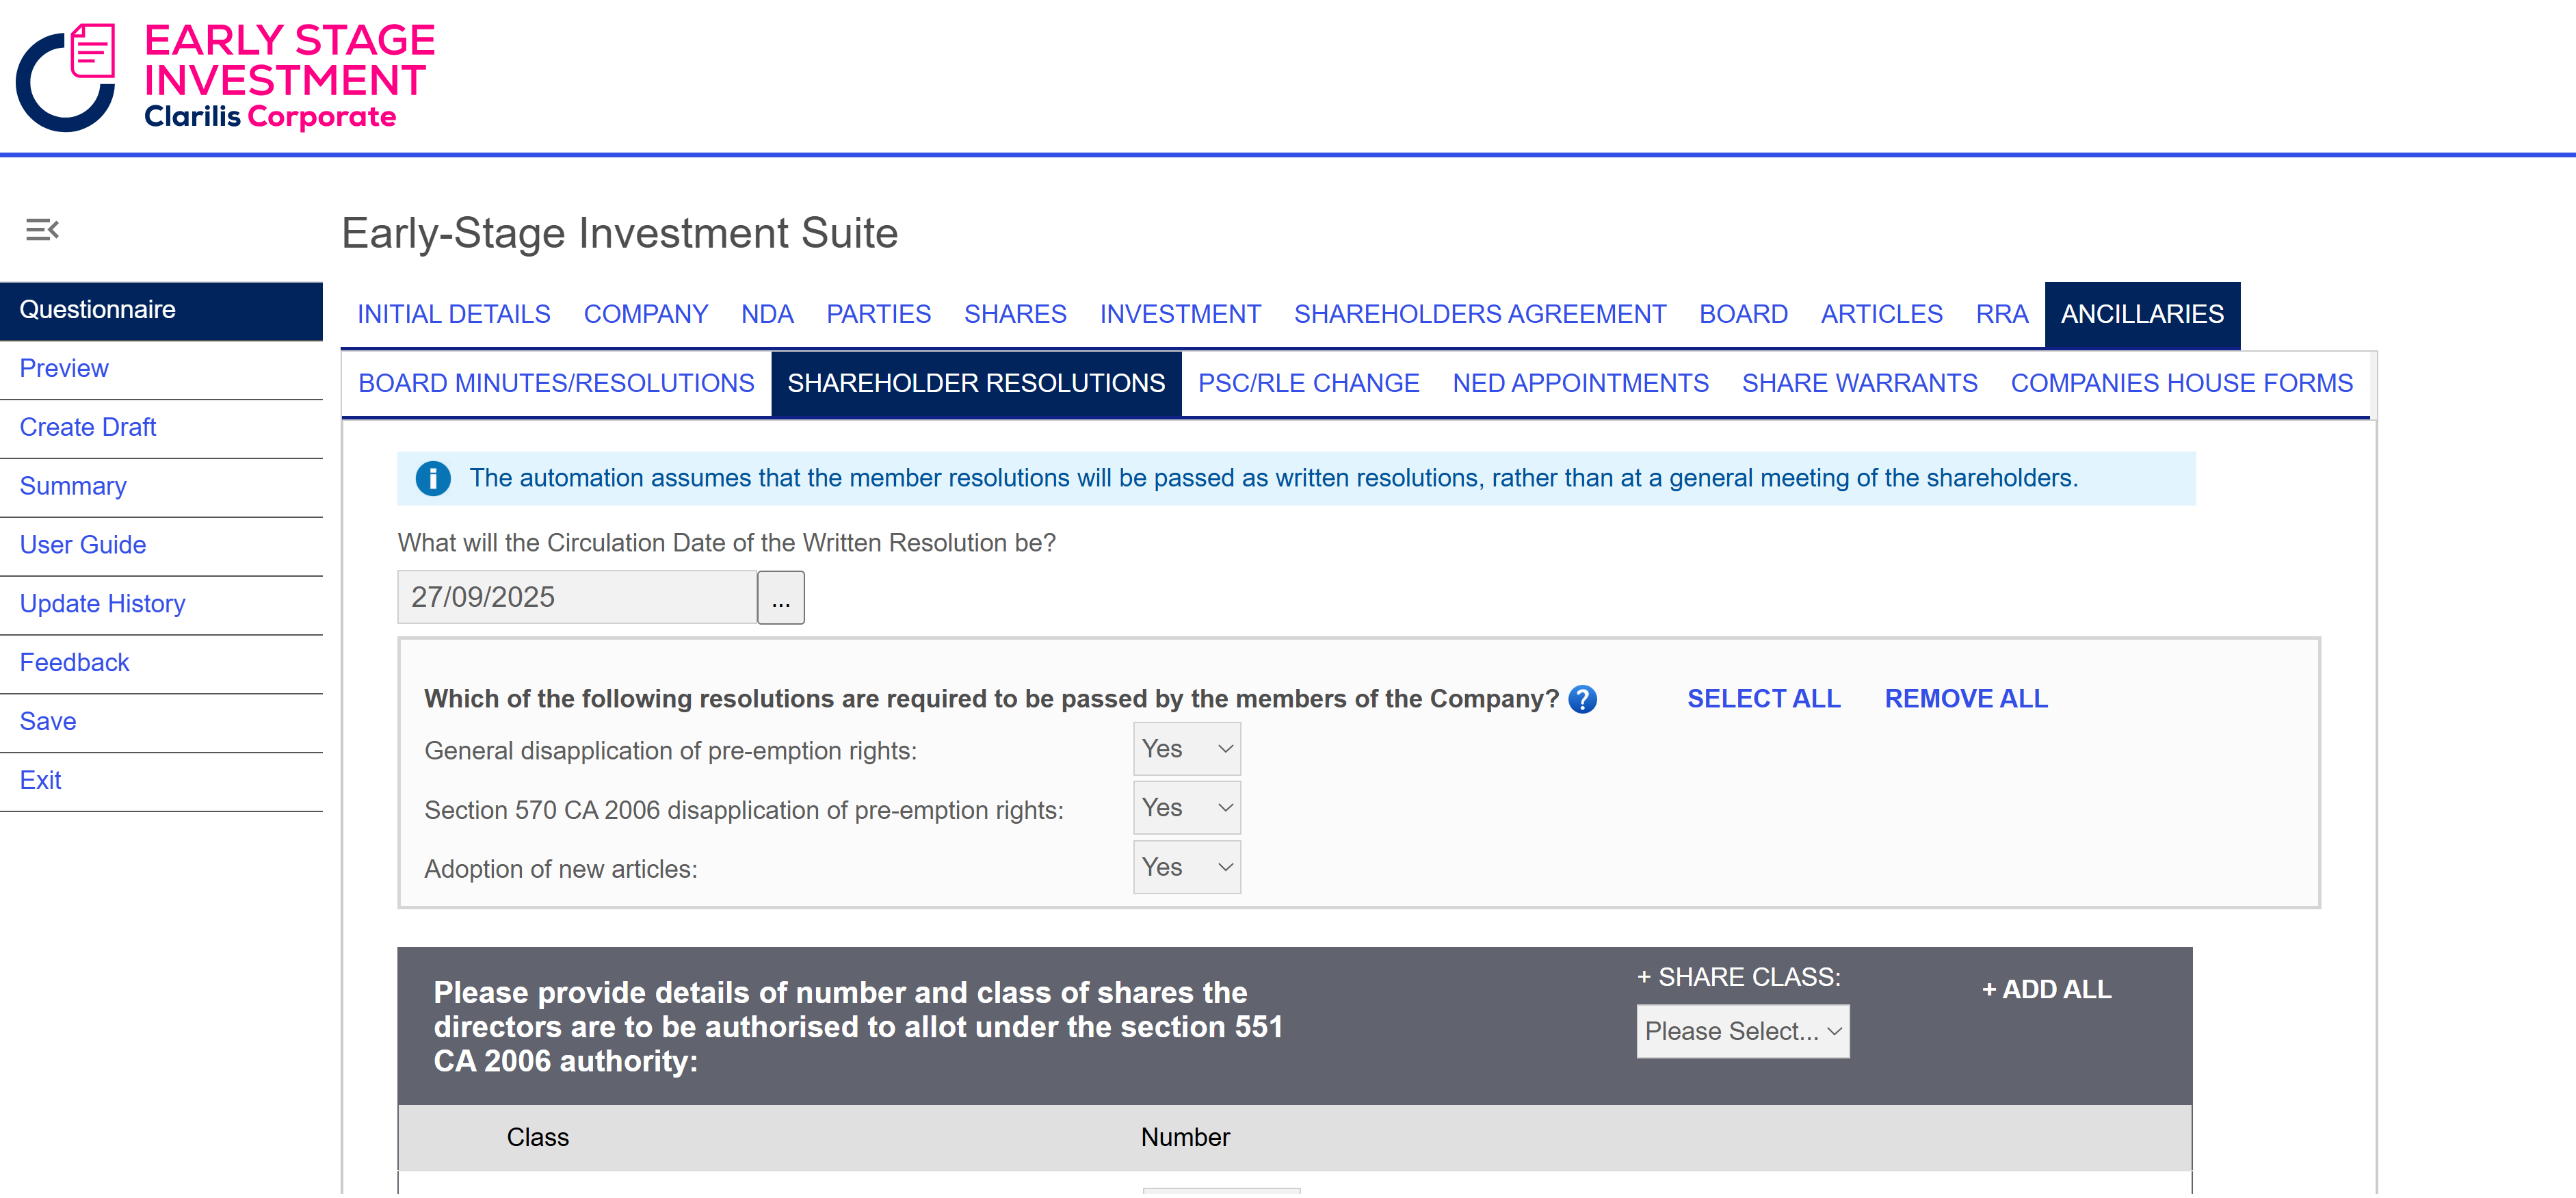
Task: Open the Board Minutes/Resolutions sub-tab
Action: point(556,383)
